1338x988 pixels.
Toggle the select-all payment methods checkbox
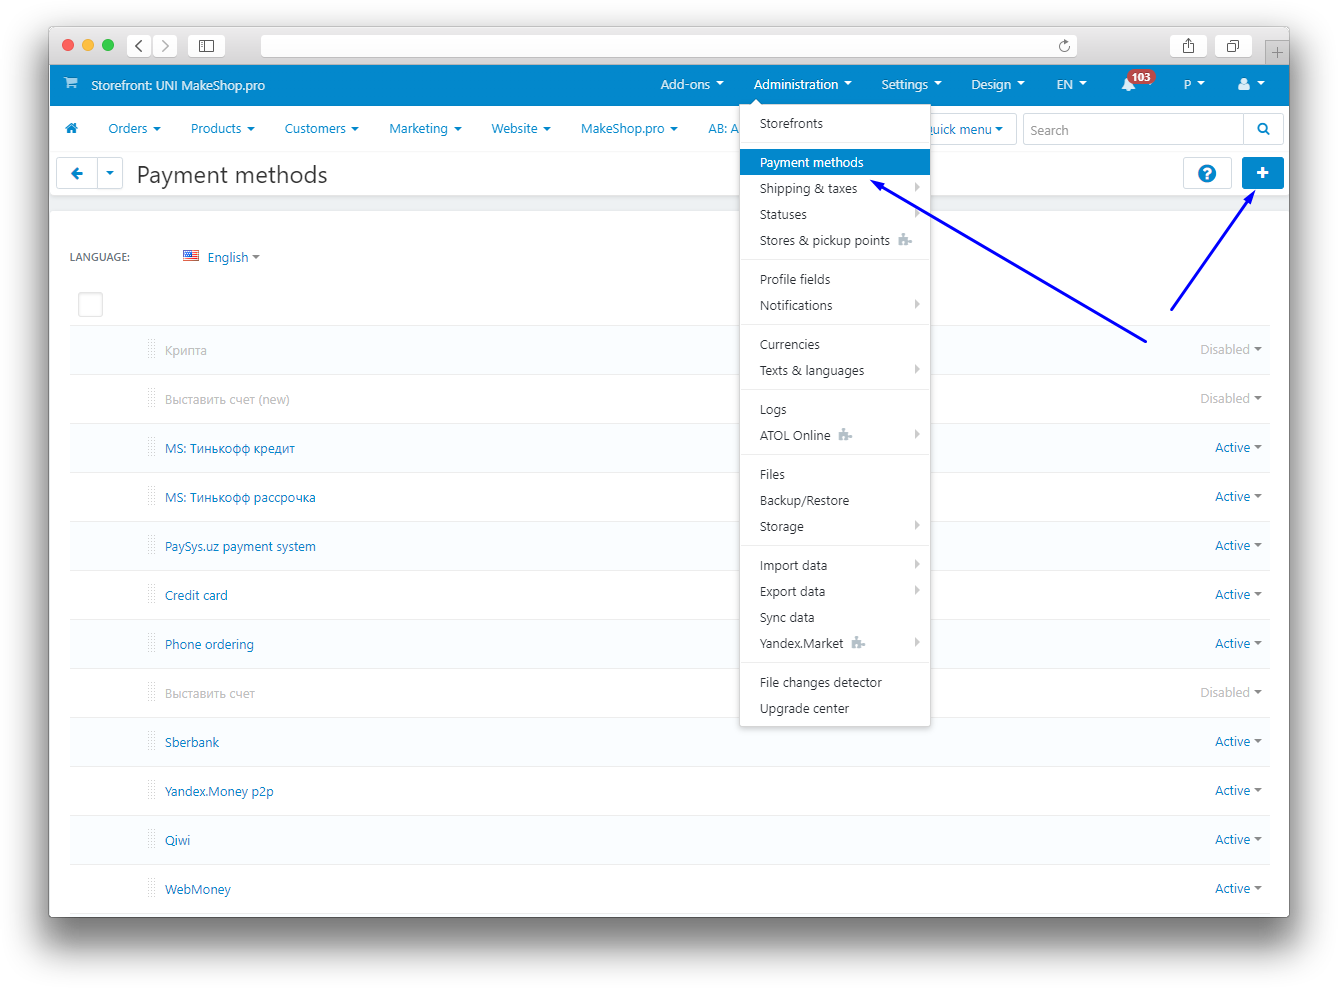90,304
